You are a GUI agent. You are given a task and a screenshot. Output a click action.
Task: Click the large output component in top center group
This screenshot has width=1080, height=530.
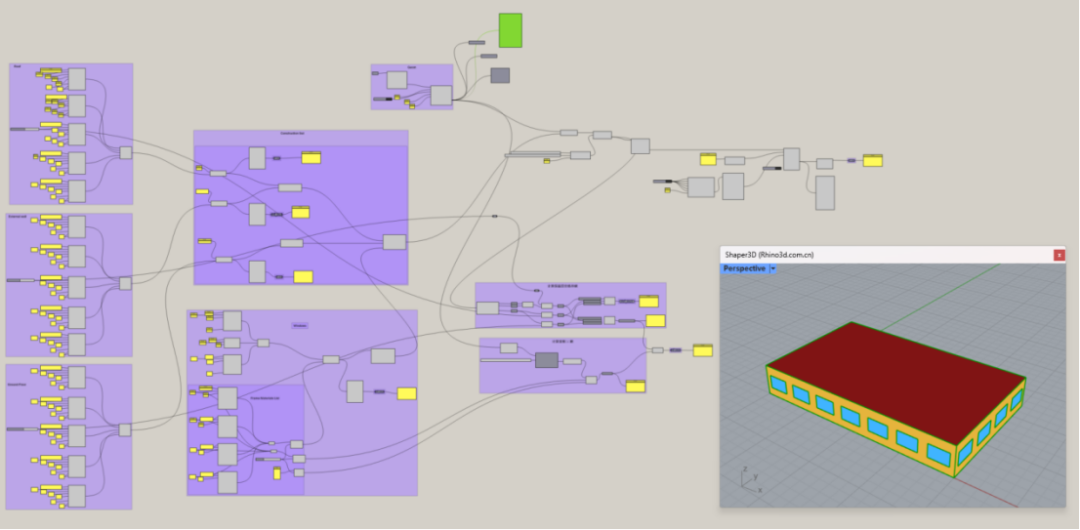point(440,95)
